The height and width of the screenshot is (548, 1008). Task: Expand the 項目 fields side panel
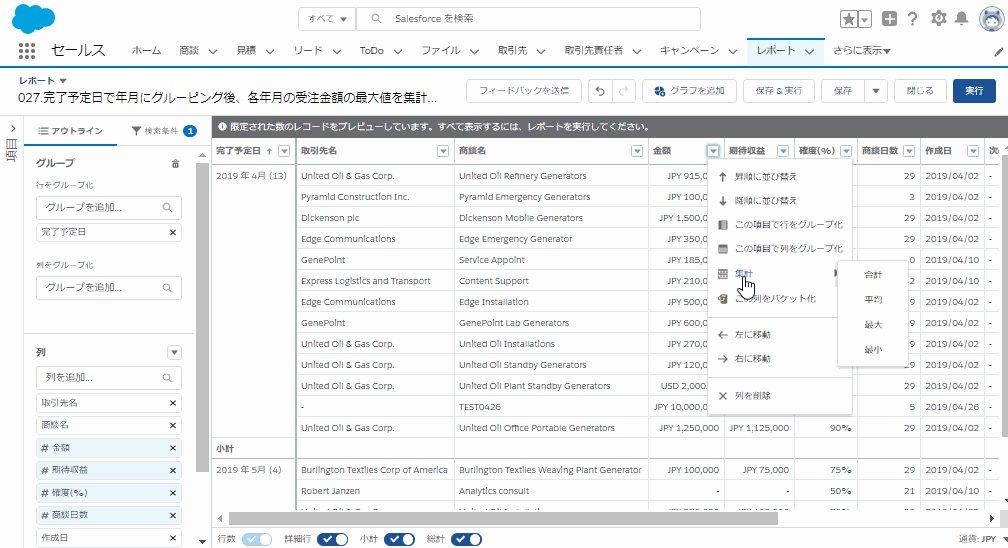(x=12, y=129)
